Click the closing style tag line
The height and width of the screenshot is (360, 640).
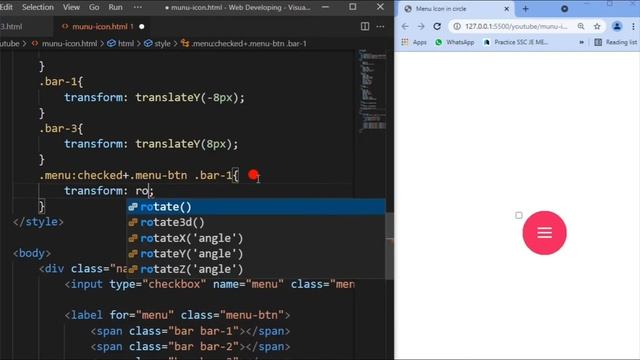38,222
